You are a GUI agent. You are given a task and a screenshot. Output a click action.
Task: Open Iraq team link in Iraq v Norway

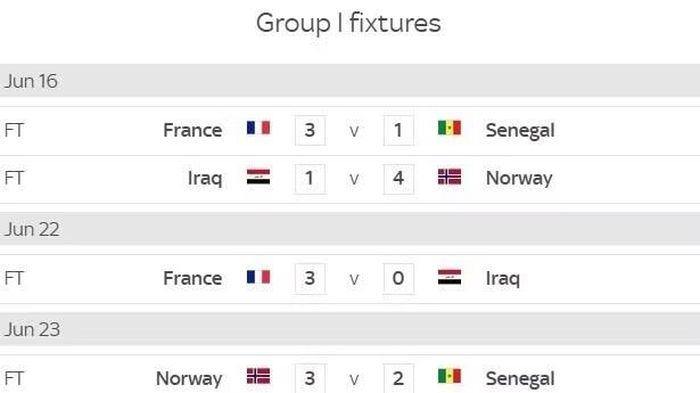[x=205, y=179]
